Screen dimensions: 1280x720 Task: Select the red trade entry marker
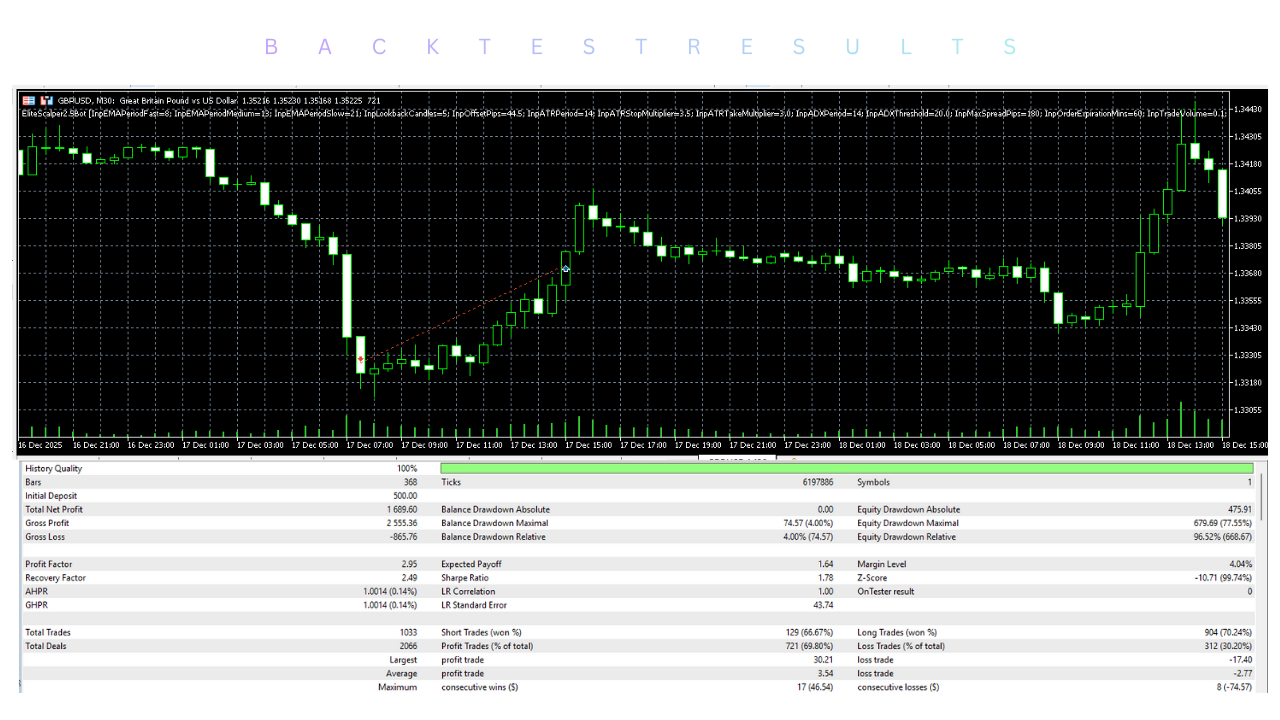361,358
